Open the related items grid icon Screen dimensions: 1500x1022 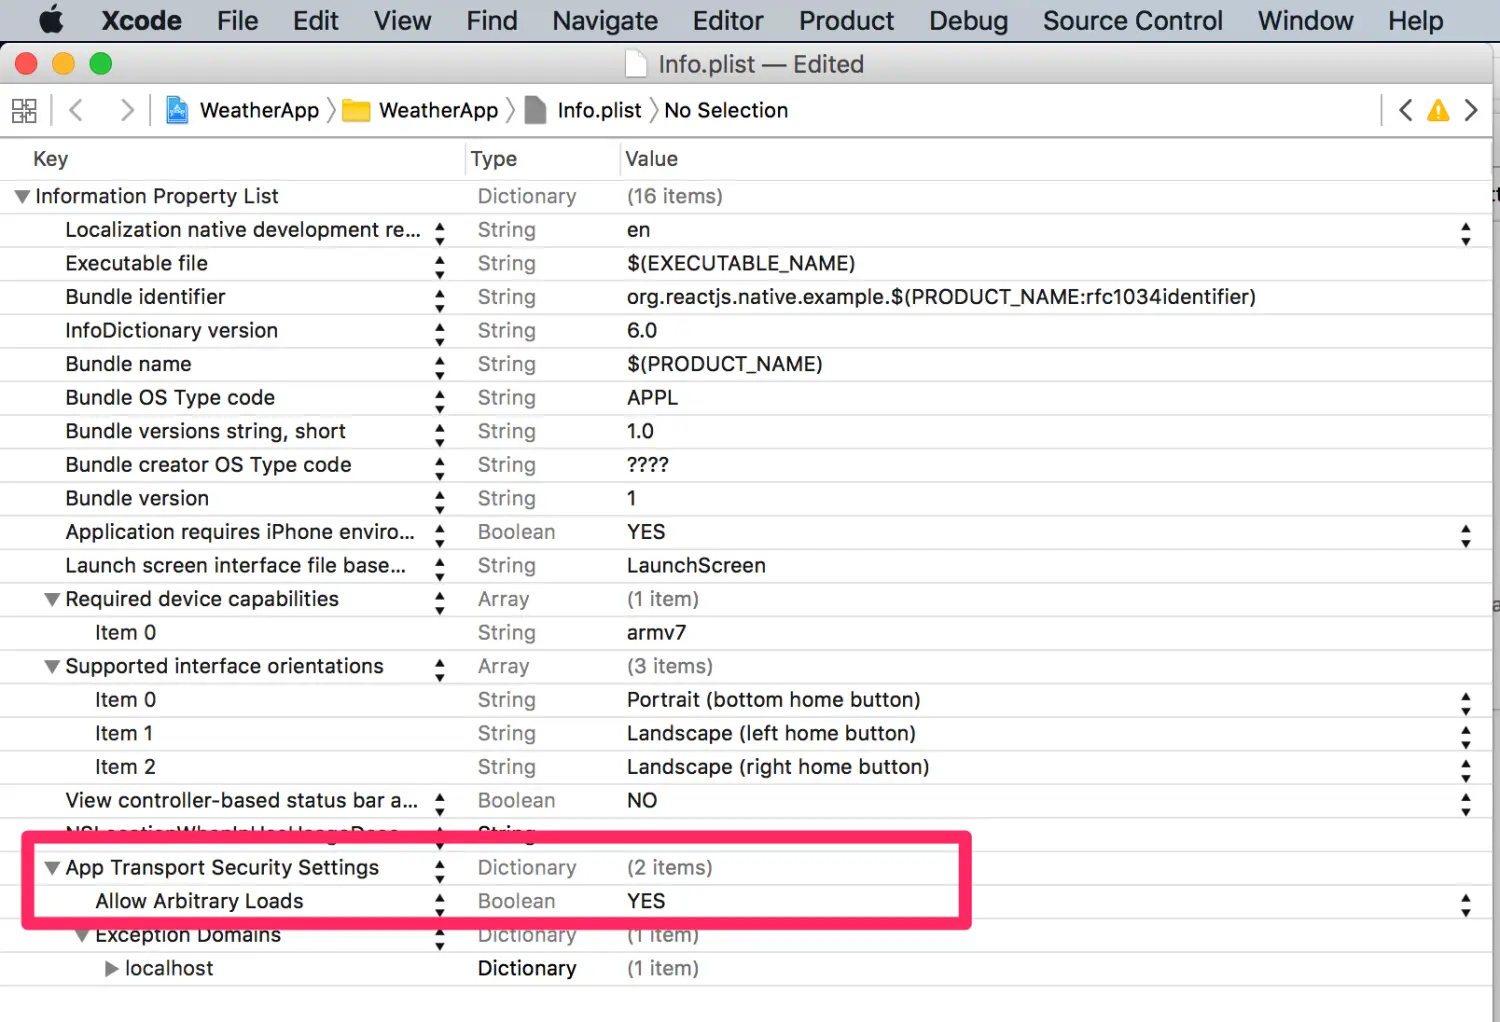24,110
